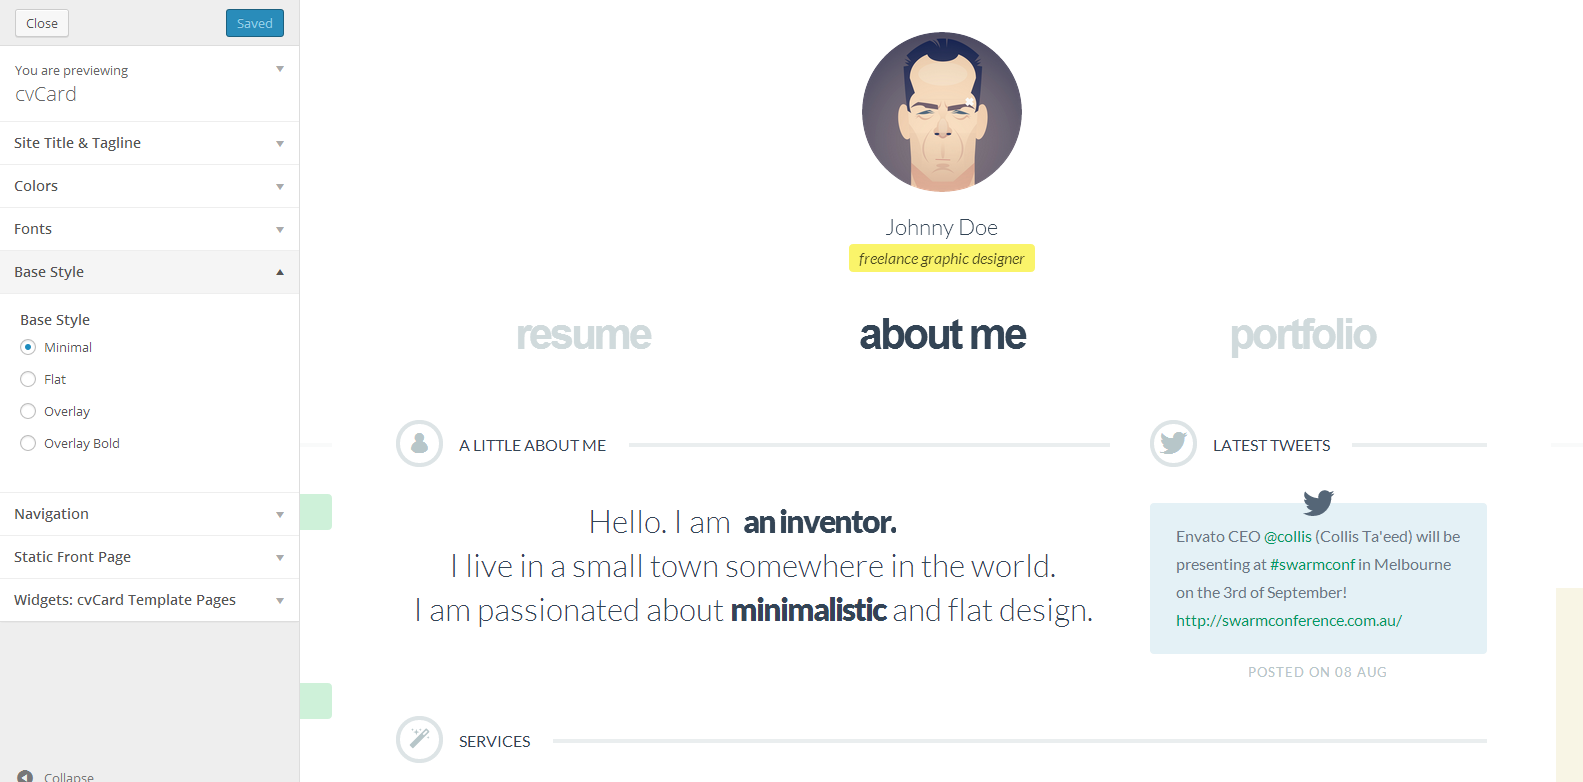Click the @collis mention link

pyautogui.click(x=1287, y=536)
